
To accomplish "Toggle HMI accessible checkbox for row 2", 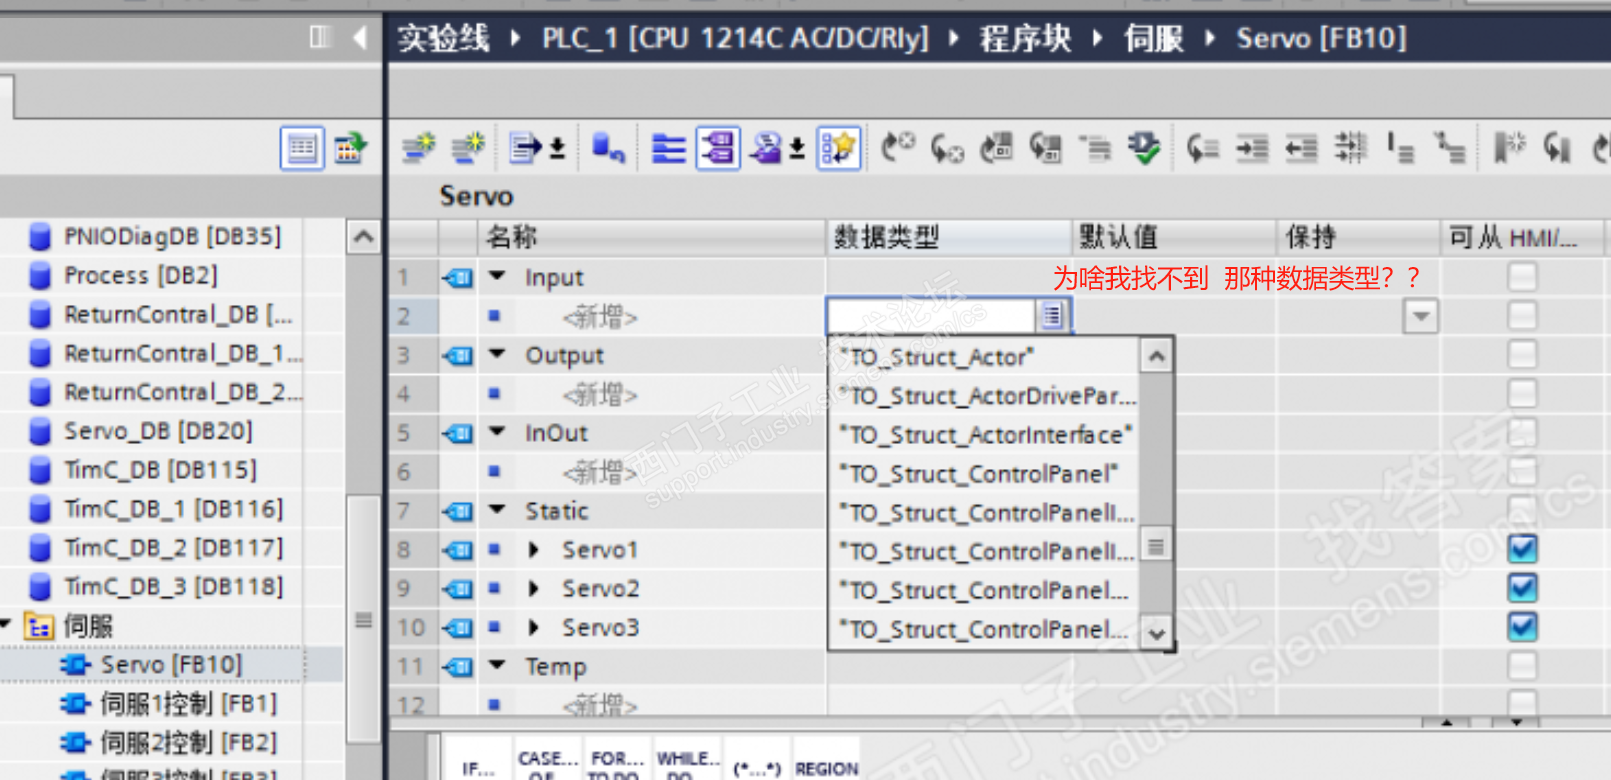I will pyautogui.click(x=1522, y=316).
